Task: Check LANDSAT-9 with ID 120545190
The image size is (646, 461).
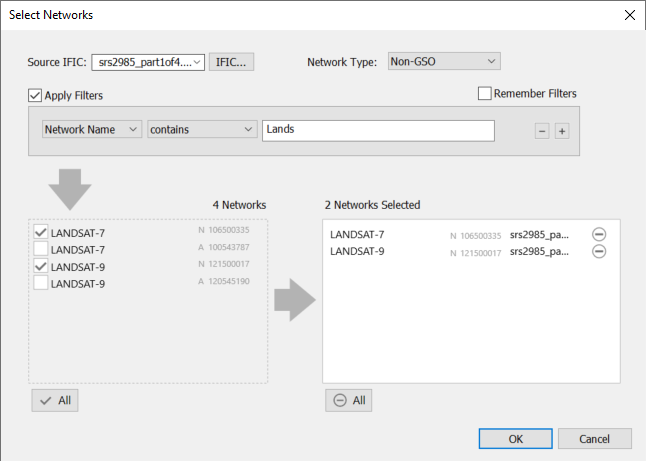Action: (x=41, y=283)
